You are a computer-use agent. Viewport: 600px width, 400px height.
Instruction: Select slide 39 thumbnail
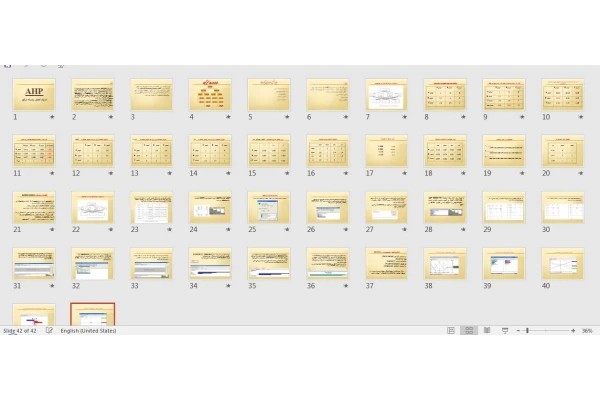[x=504, y=263]
